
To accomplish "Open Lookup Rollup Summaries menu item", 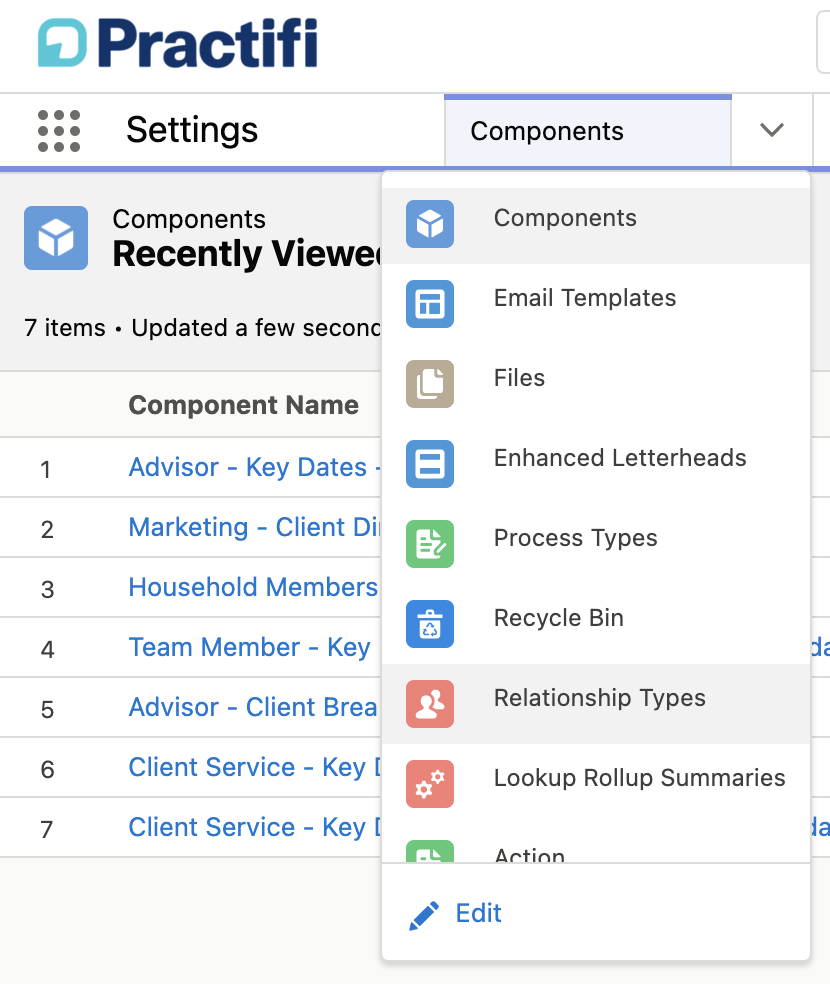I will [x=596, y=784].
